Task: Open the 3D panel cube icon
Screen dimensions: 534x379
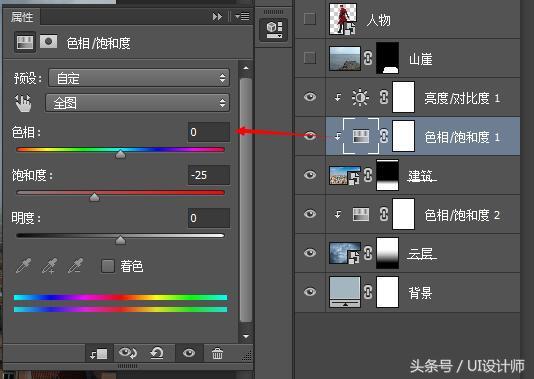Action: (274, 30)
